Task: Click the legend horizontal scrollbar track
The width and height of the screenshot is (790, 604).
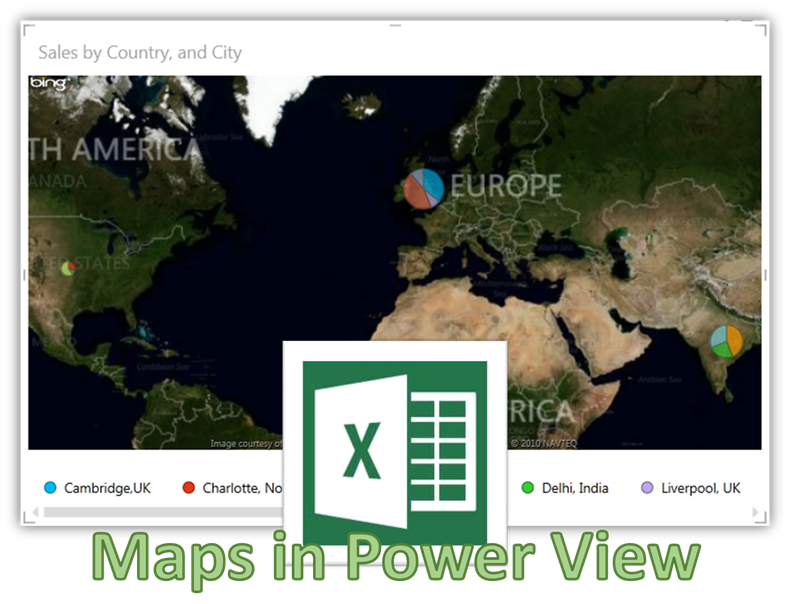Action: (x=163, y=512)
